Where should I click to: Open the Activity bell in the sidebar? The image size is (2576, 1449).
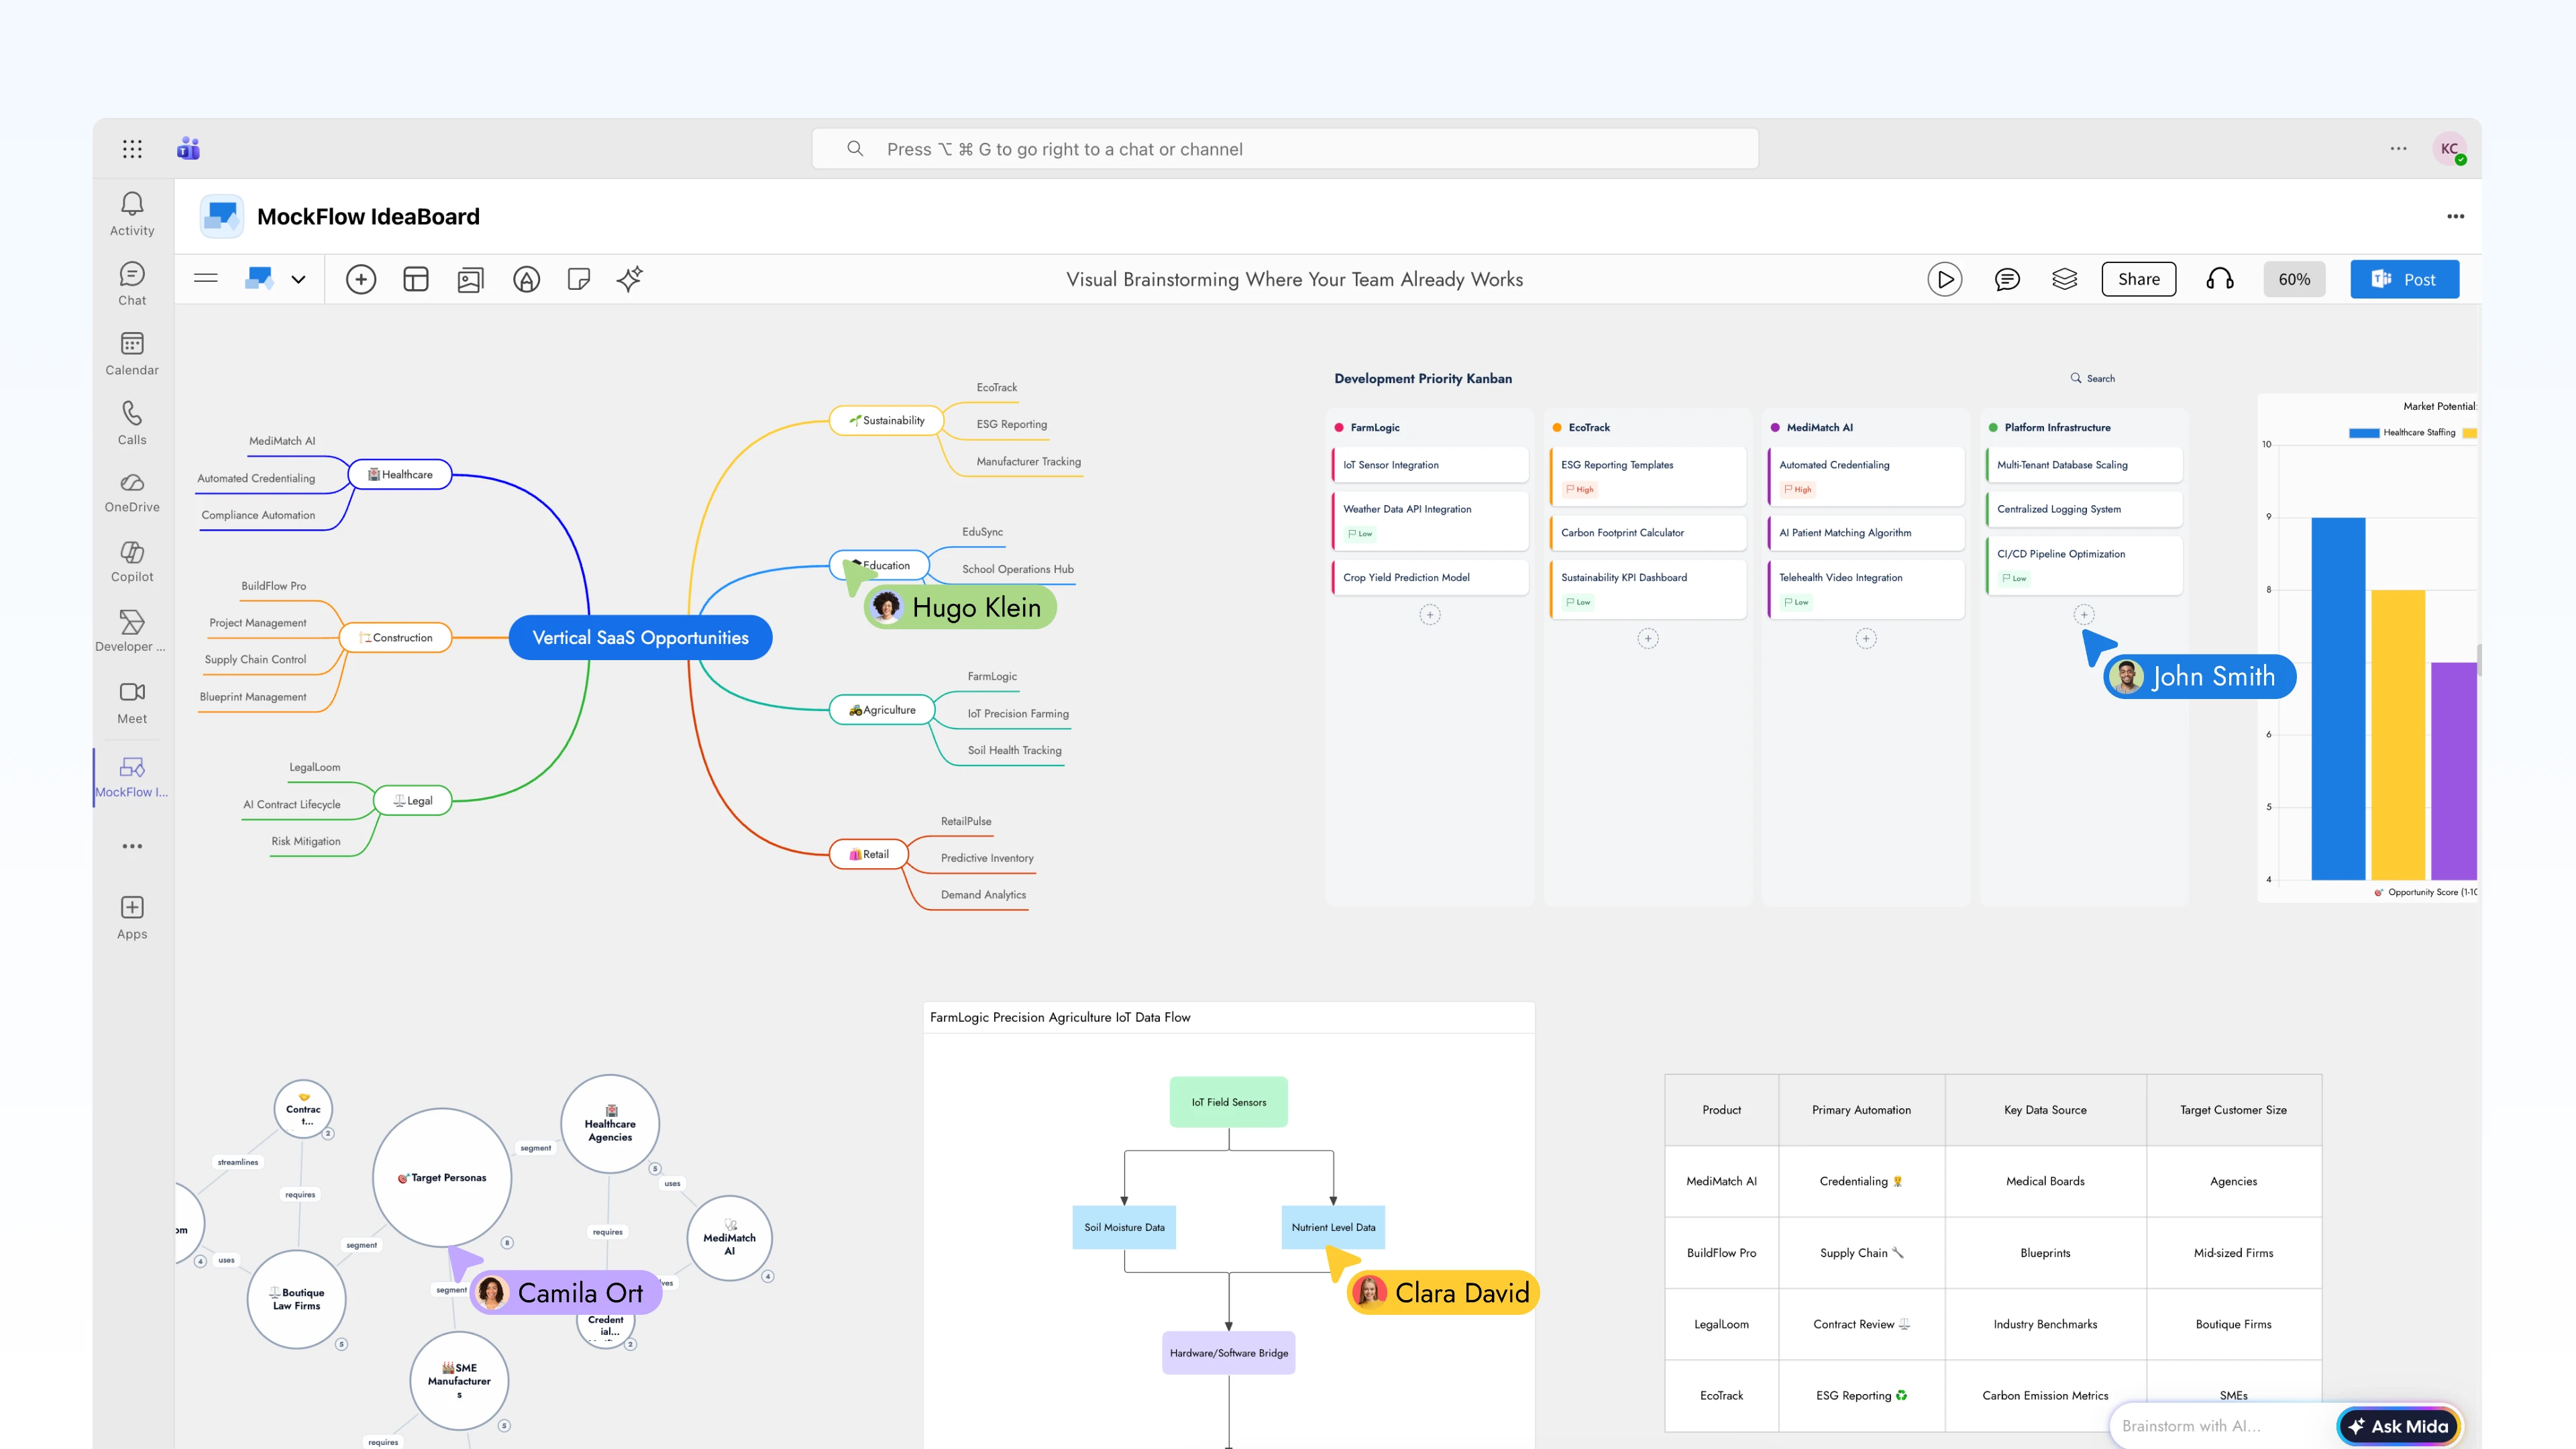[x=132, y=214]
